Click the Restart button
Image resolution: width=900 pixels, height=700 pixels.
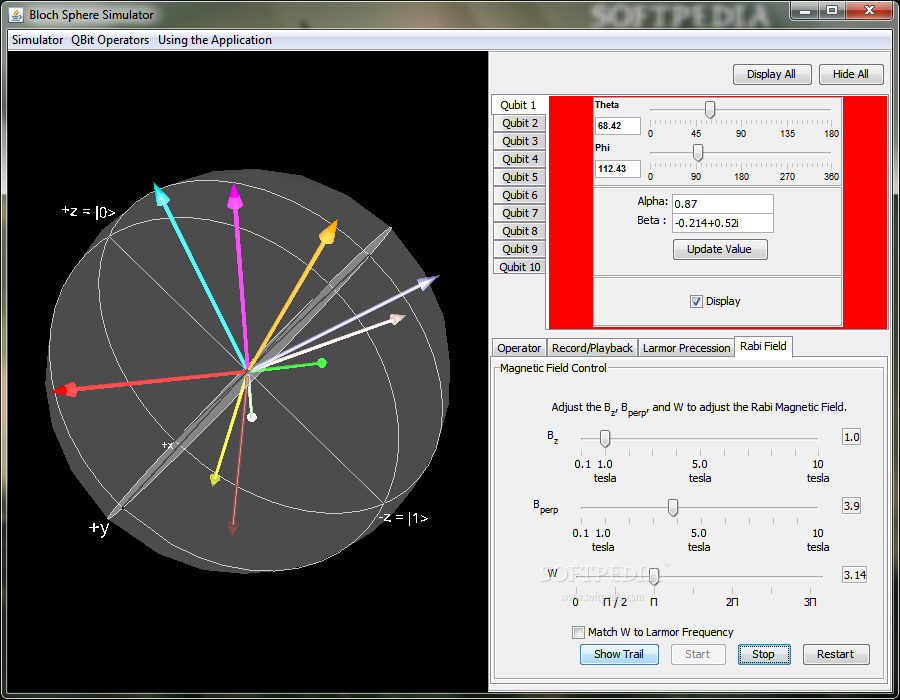pyautogui.click(x=836, y=654)
